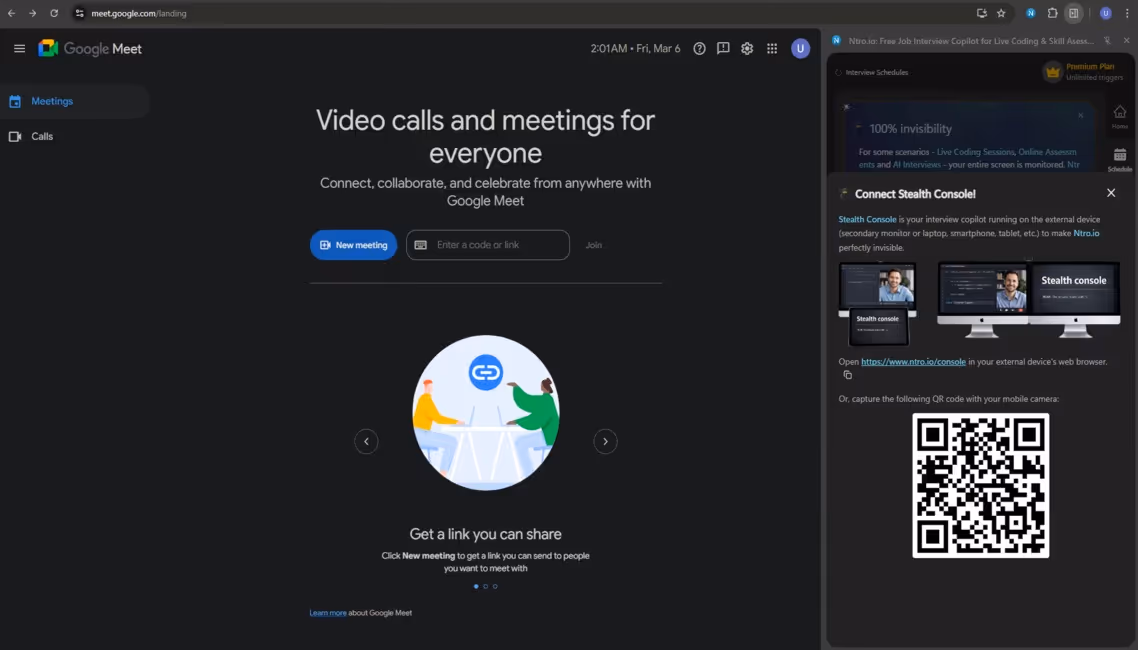Open the Meet help question mark icon

click(x=699, y=49)
